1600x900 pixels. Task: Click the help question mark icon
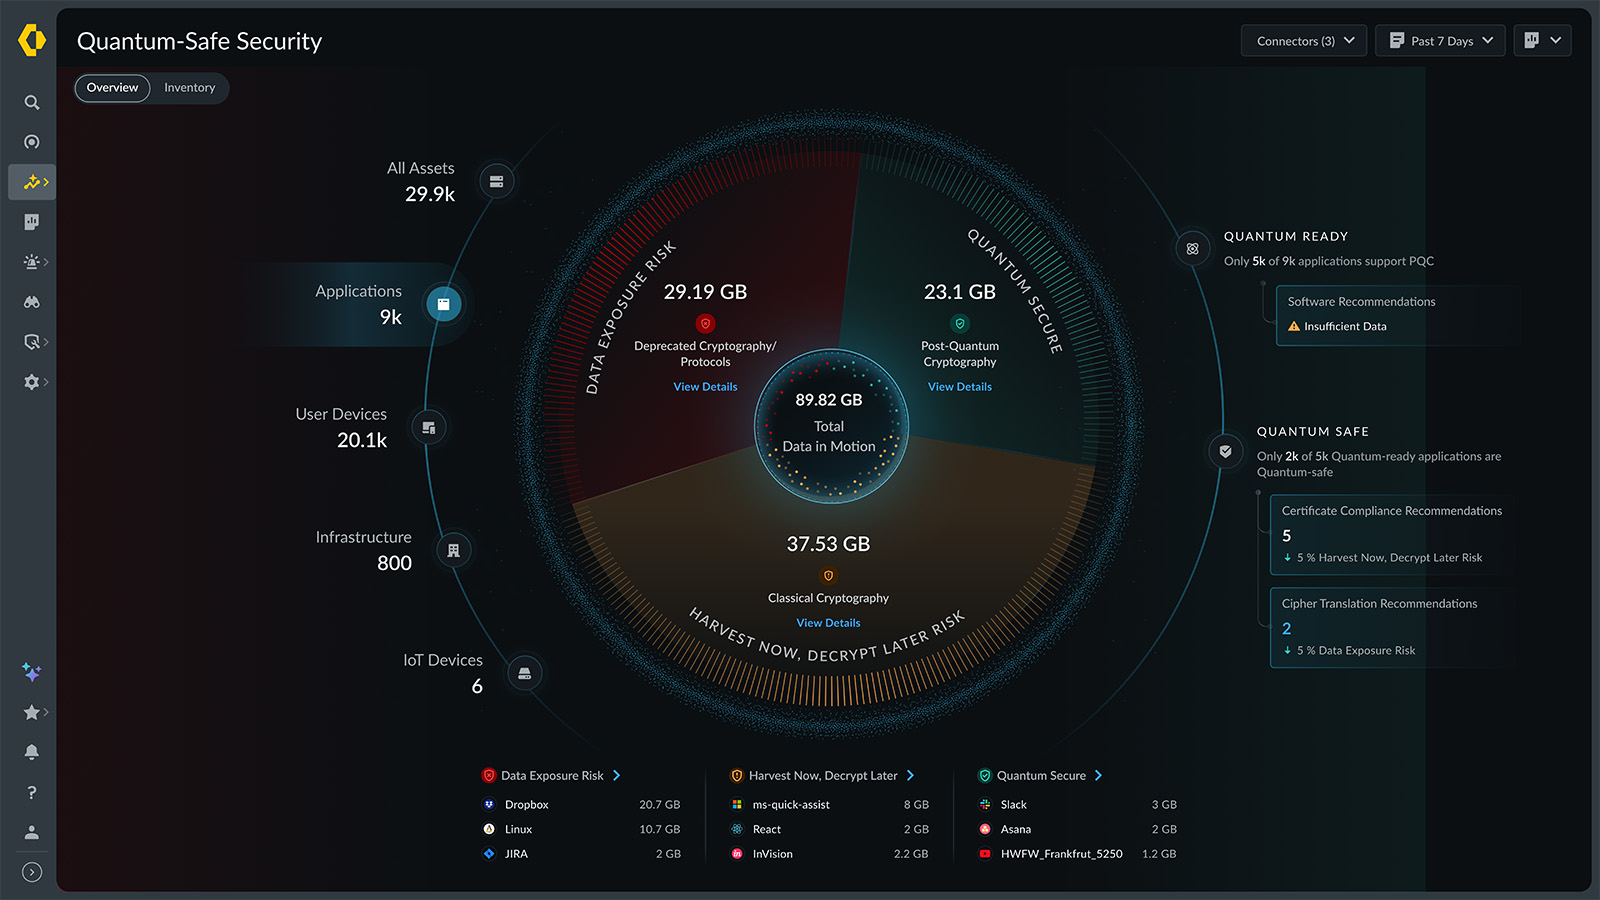point(32,792)
